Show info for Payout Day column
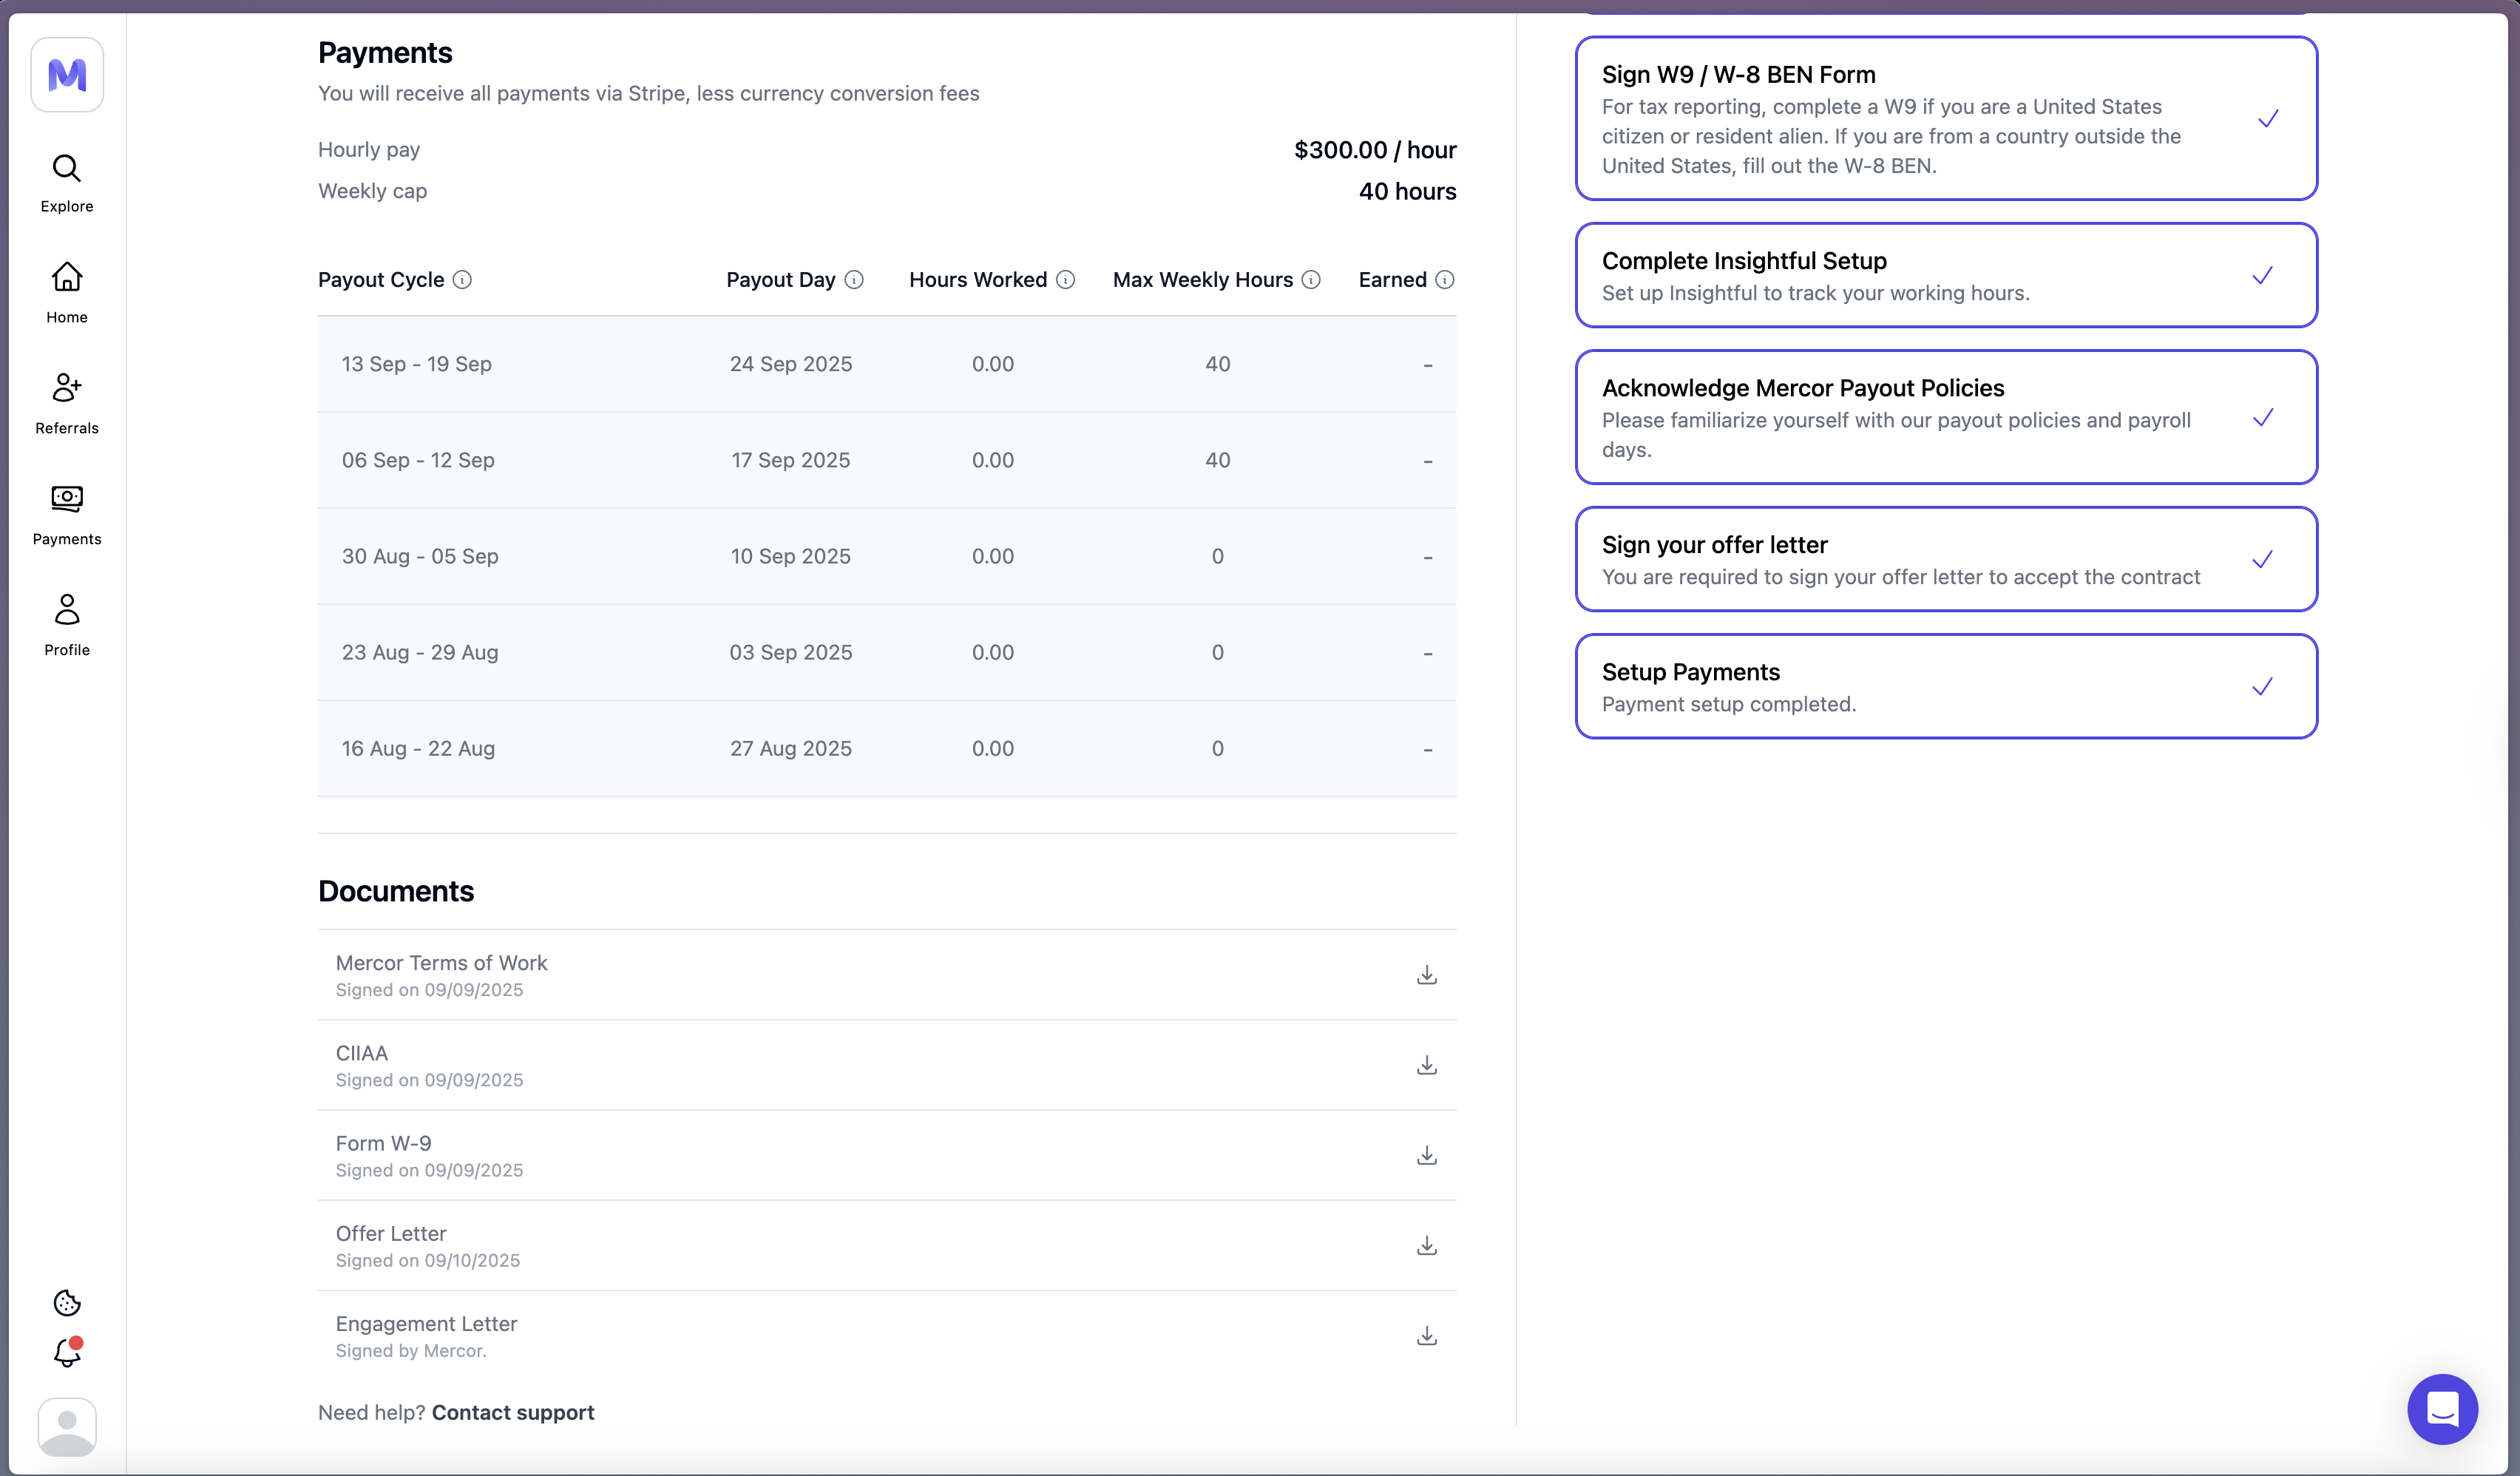 pos(854,280)
